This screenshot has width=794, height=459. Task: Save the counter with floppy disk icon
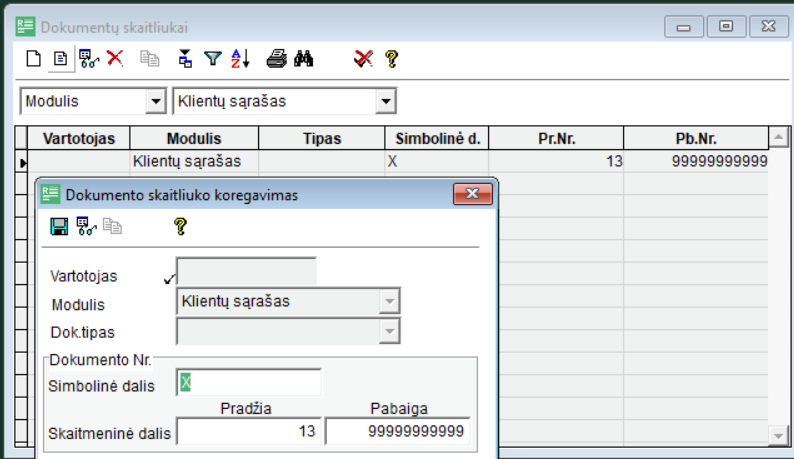pos(60,227)
